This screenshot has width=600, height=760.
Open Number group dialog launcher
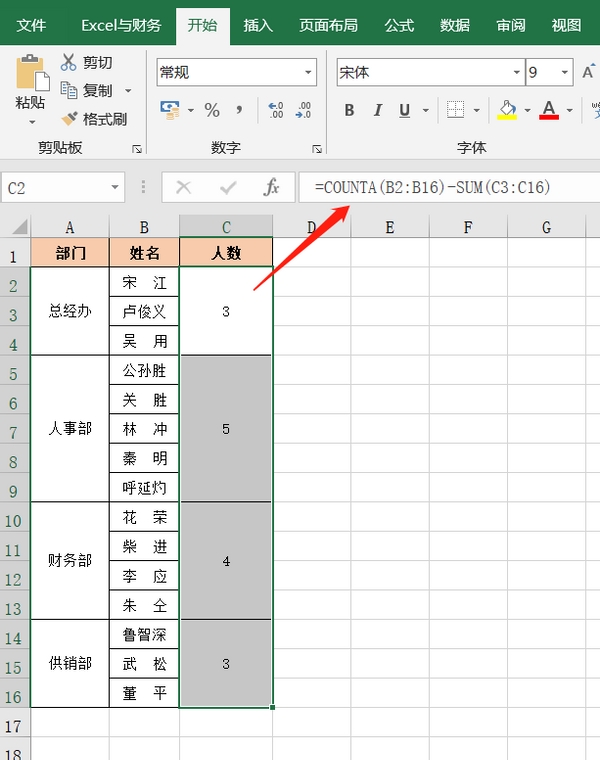click(317, 149)
